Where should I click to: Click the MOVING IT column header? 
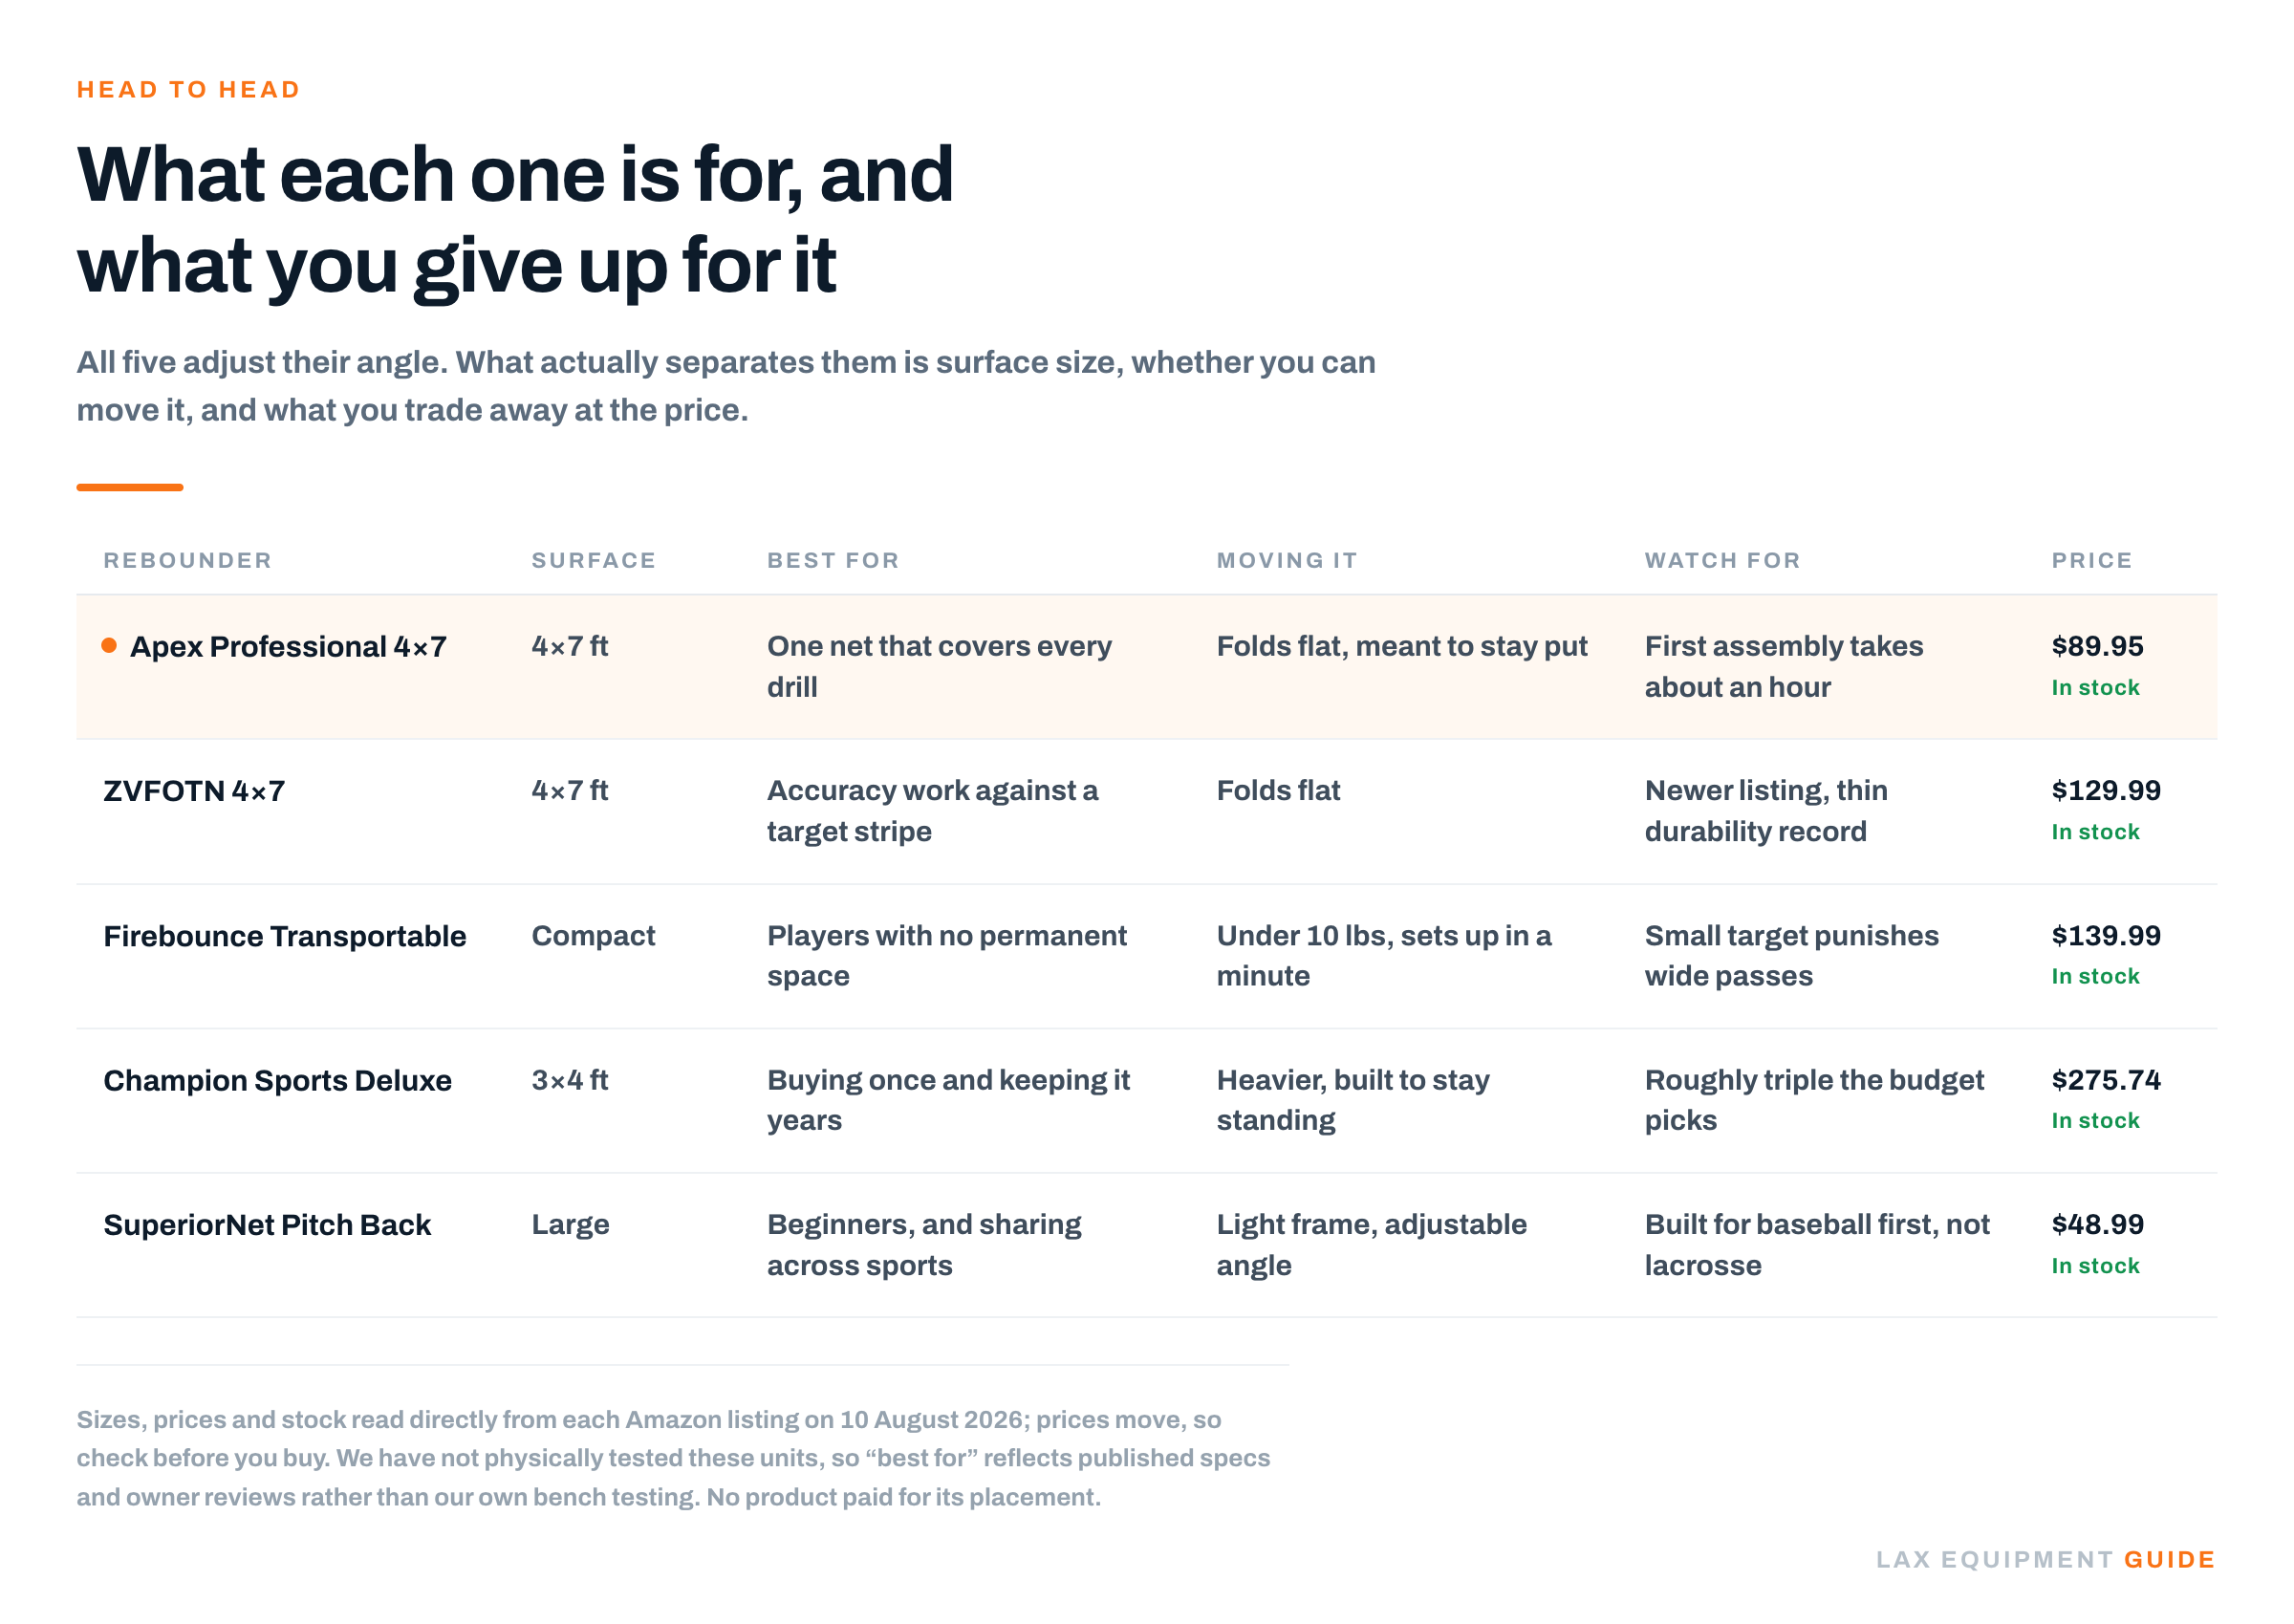(1287, 560)
